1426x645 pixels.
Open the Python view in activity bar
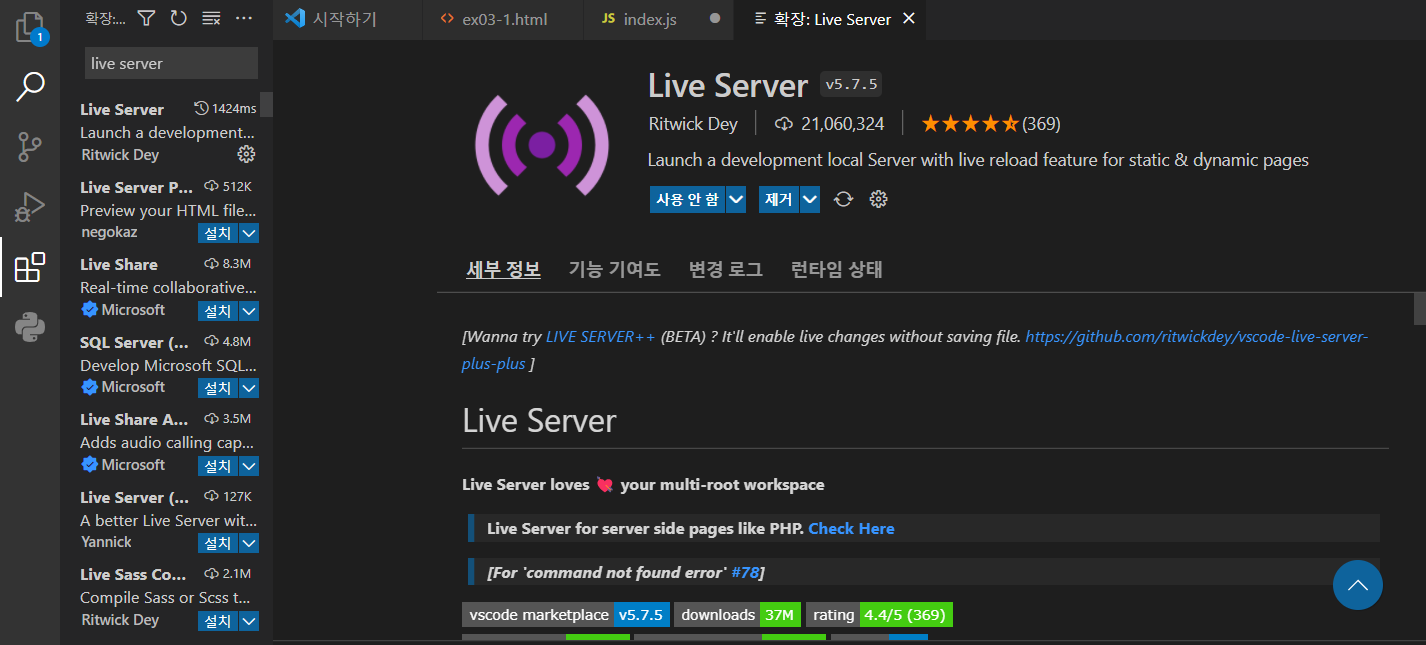[30, 327]
